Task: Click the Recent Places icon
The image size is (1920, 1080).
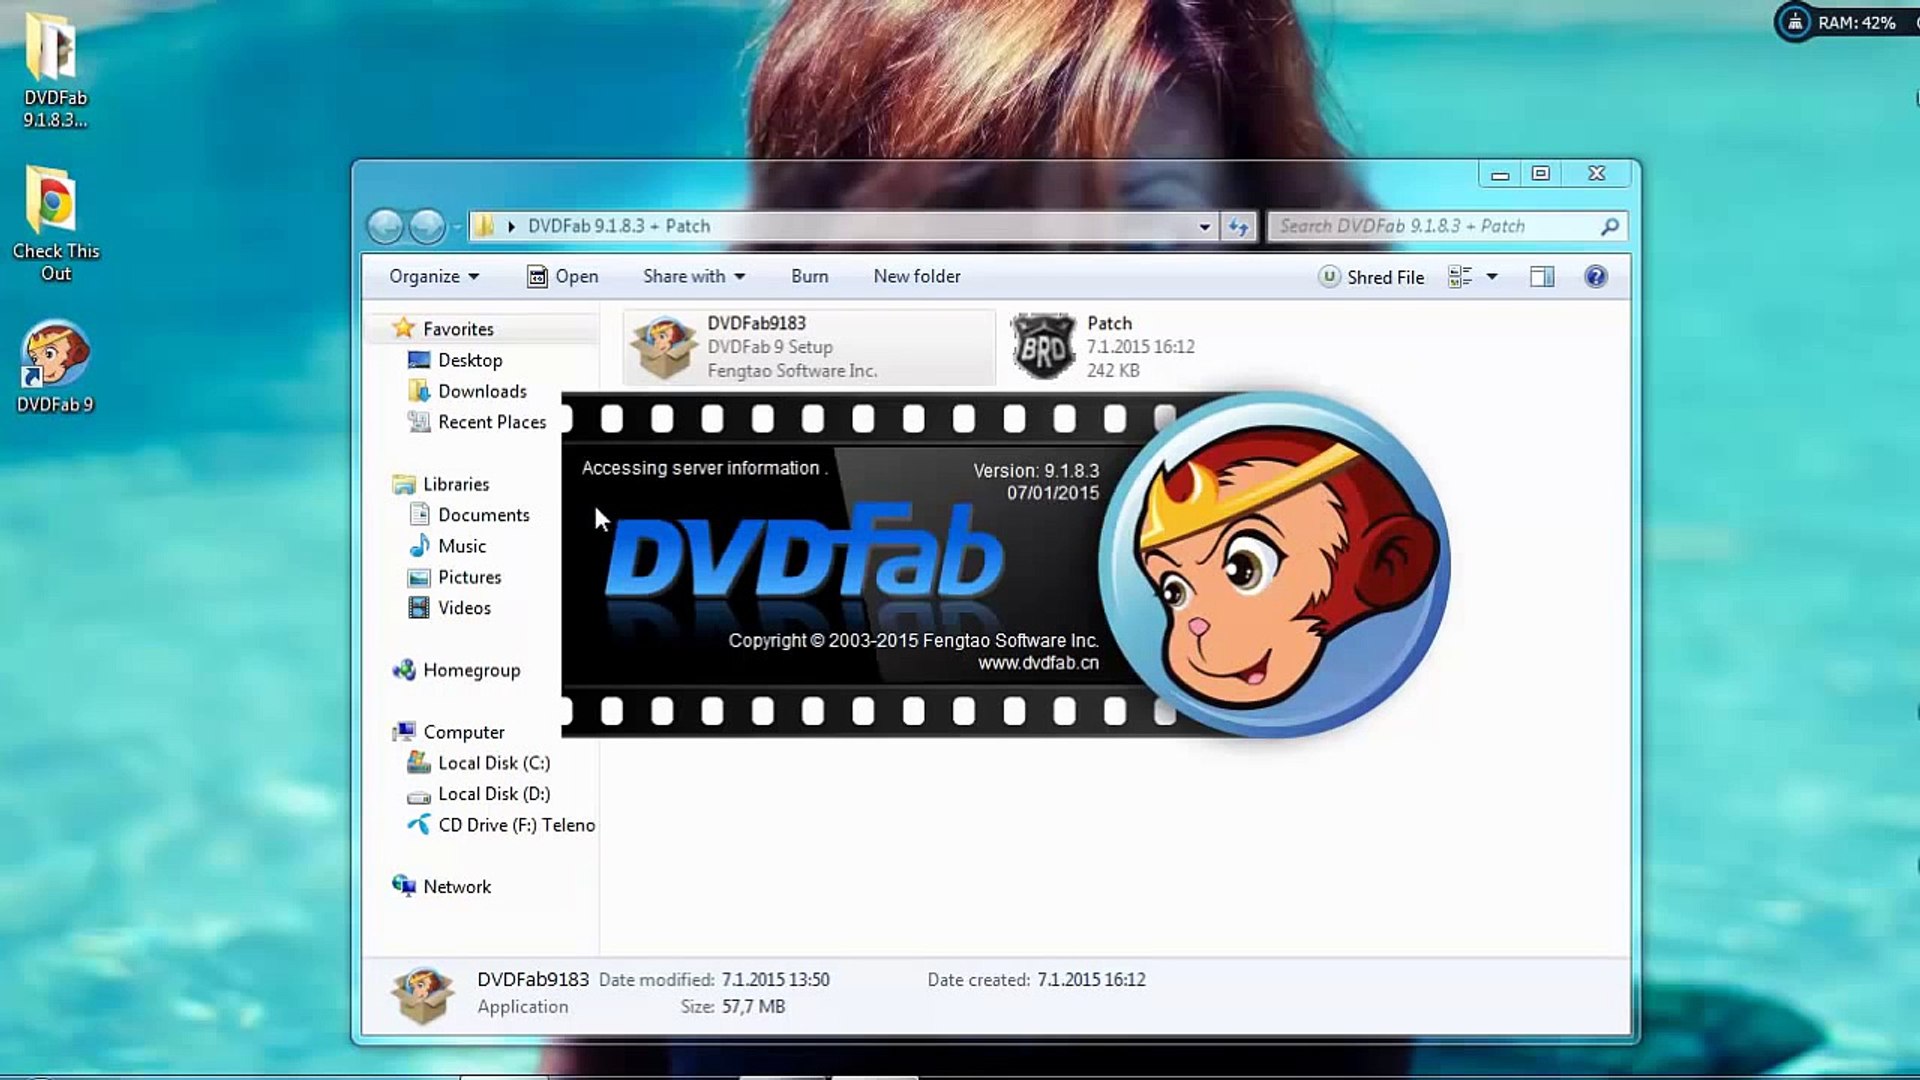Action: pyautogui.click(x=419, y=422)
